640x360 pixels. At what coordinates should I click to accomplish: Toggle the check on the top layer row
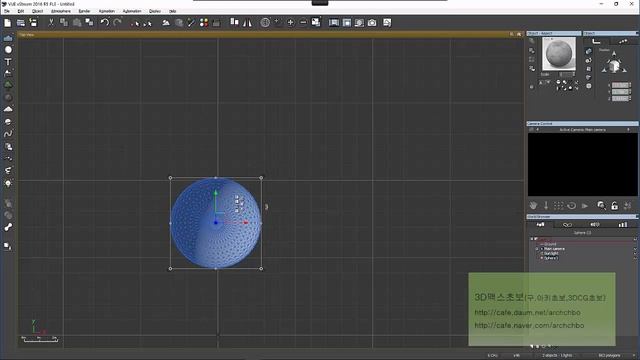coord(635,239)
